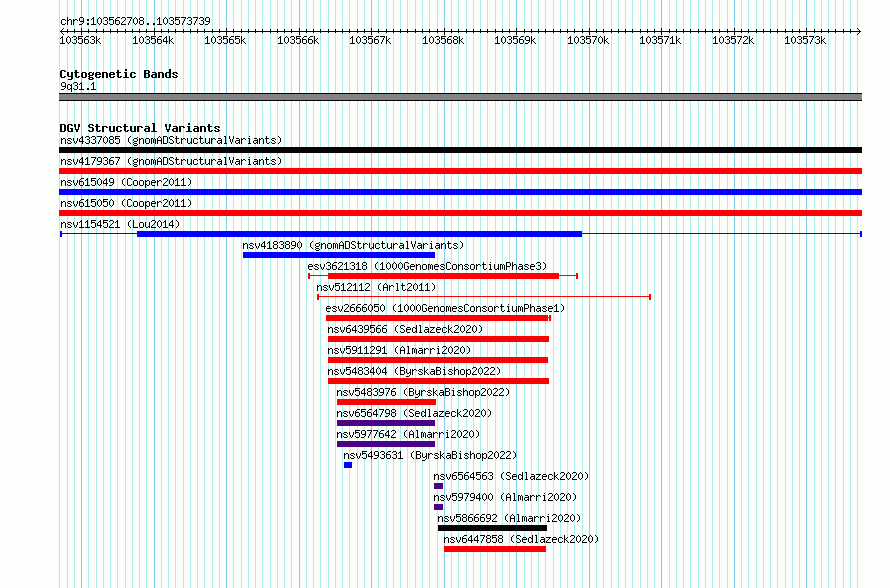Open nsv615050 (Cooper2011) label

click(126, 203)
